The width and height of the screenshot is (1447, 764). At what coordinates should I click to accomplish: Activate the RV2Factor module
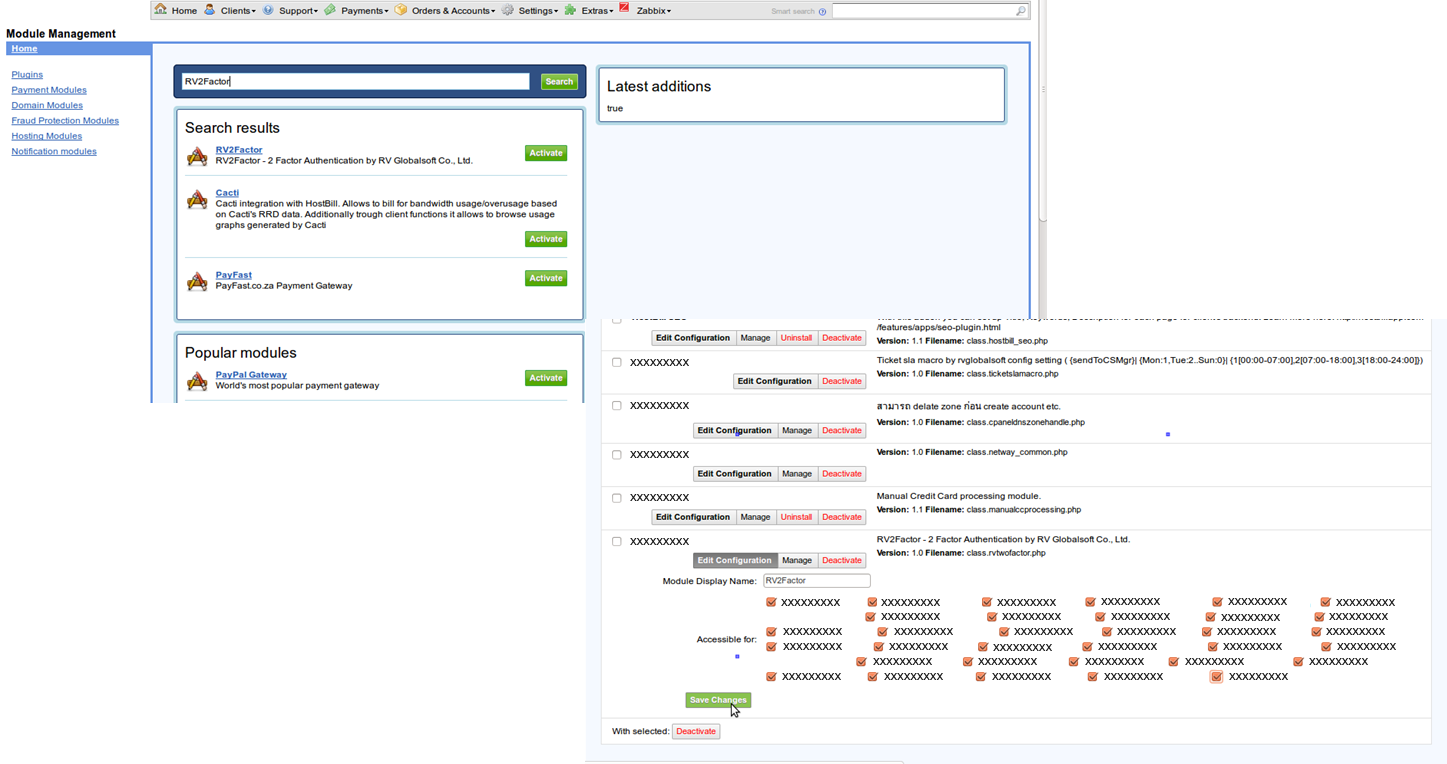pyautogui.click(x=546, y=153)
